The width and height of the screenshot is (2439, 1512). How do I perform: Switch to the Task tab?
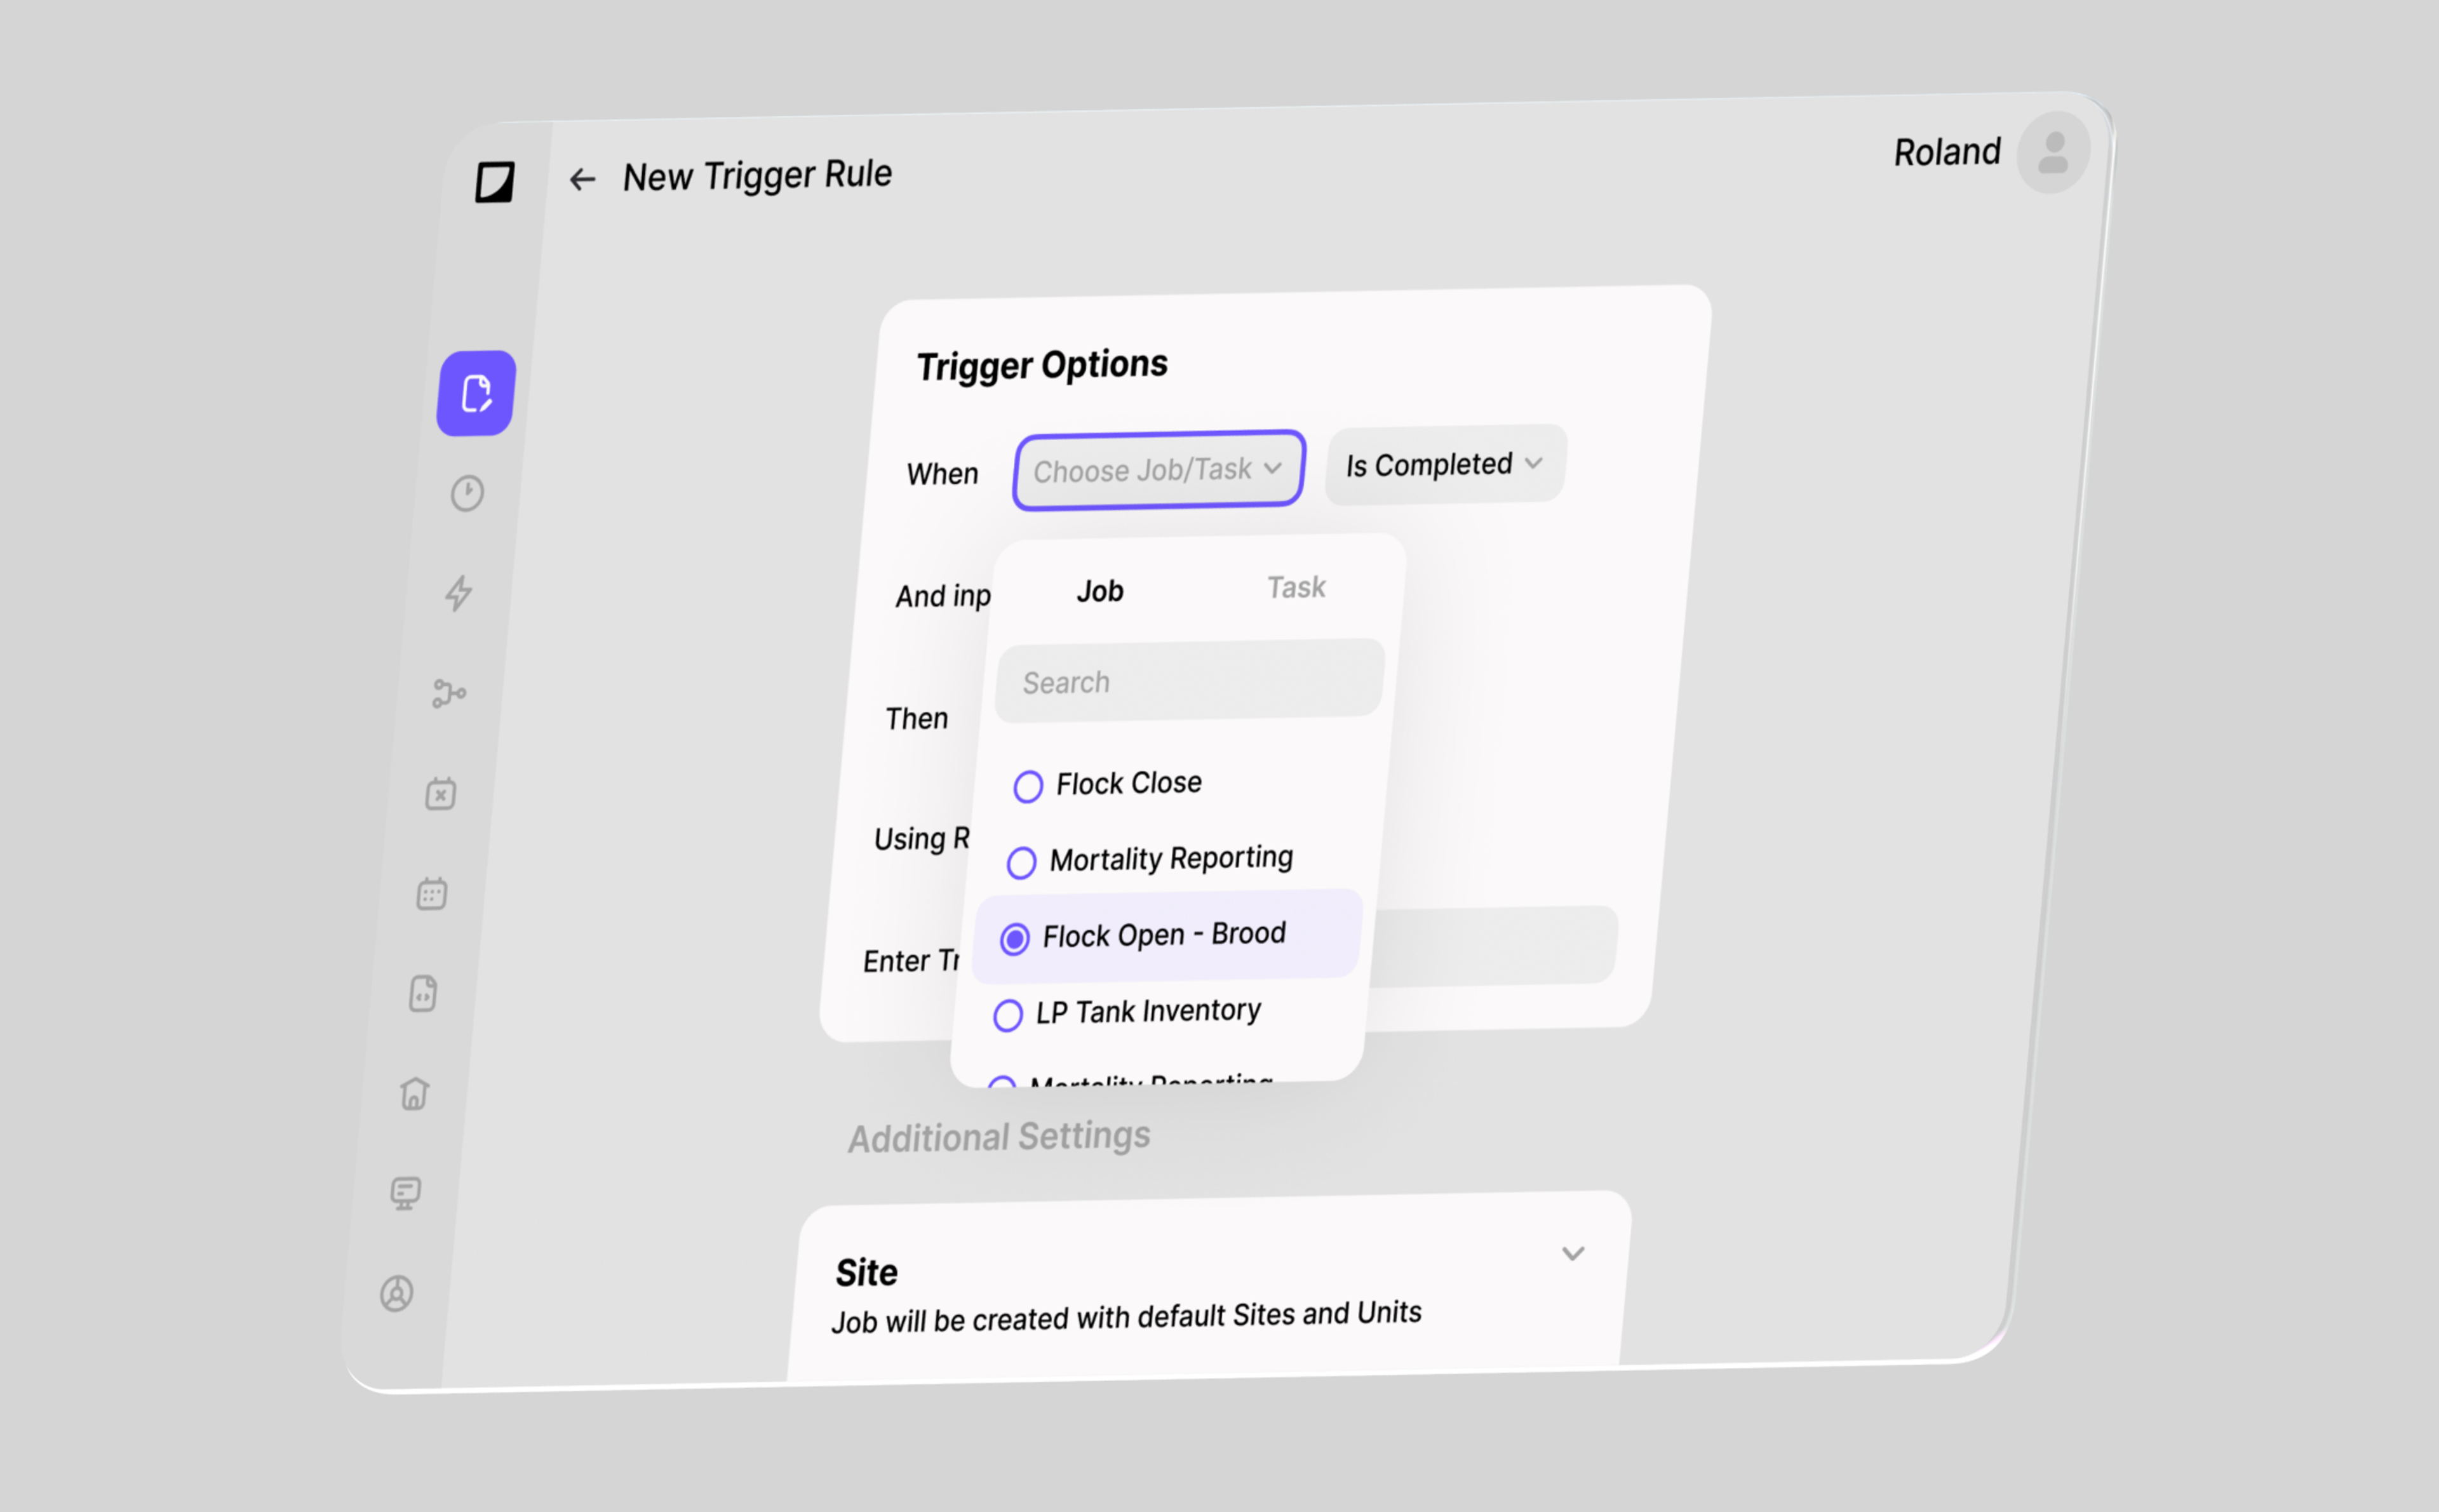click(x=1296, y=587)
